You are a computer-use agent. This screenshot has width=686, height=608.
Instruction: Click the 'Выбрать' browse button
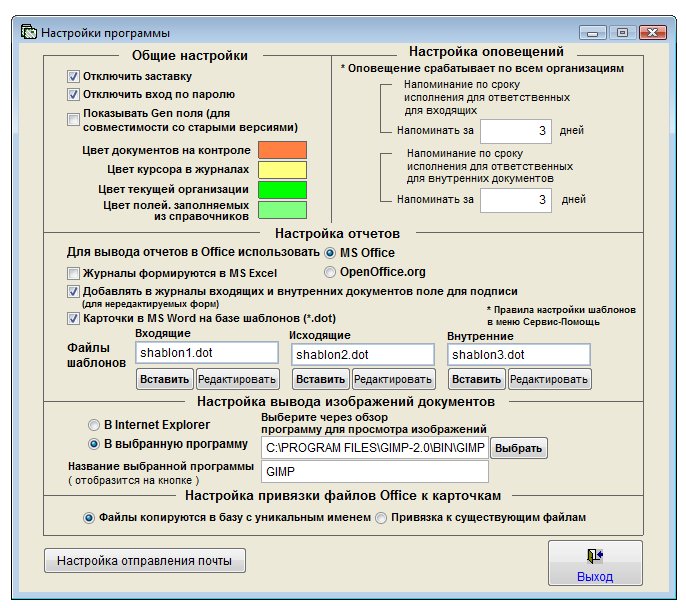coord(518,448)
